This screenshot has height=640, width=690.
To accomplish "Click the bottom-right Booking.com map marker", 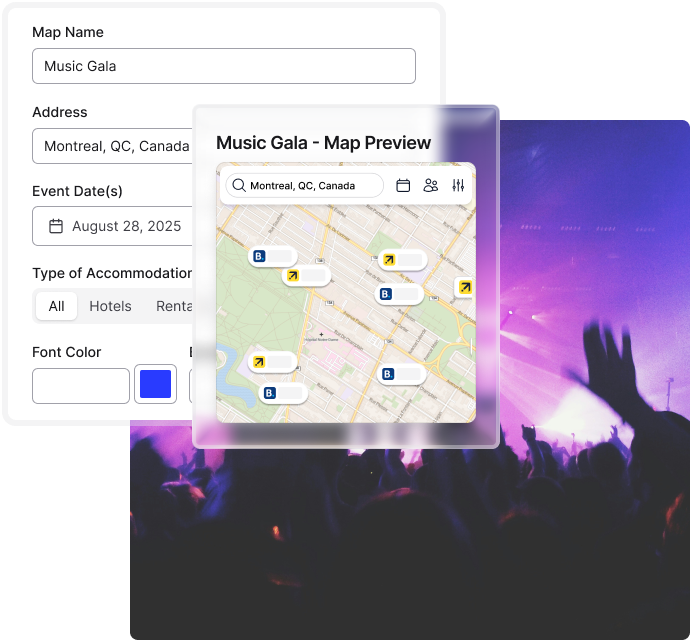I will pos(401,374).
